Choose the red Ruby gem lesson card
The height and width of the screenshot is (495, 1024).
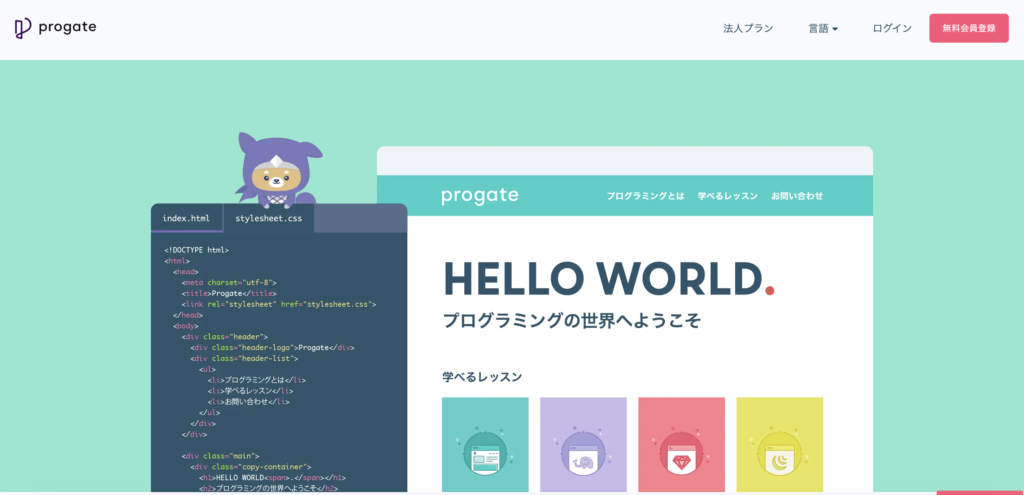pos(681,445)
